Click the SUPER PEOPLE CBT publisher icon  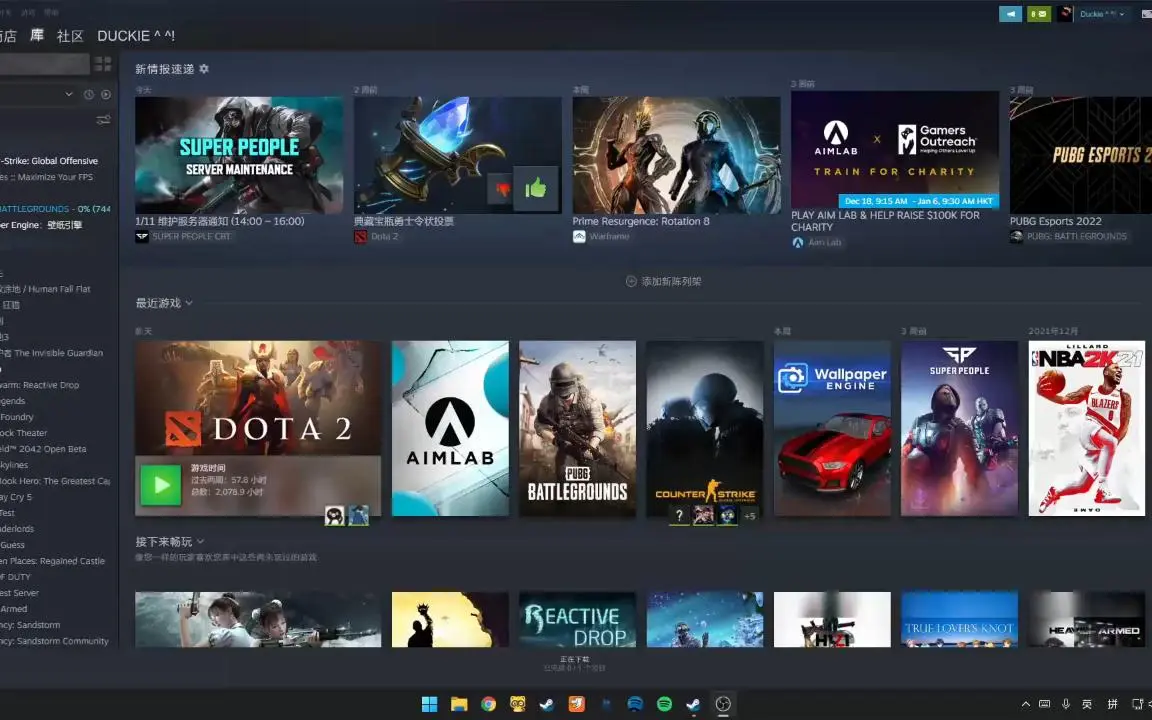click(x=142, y=237)
